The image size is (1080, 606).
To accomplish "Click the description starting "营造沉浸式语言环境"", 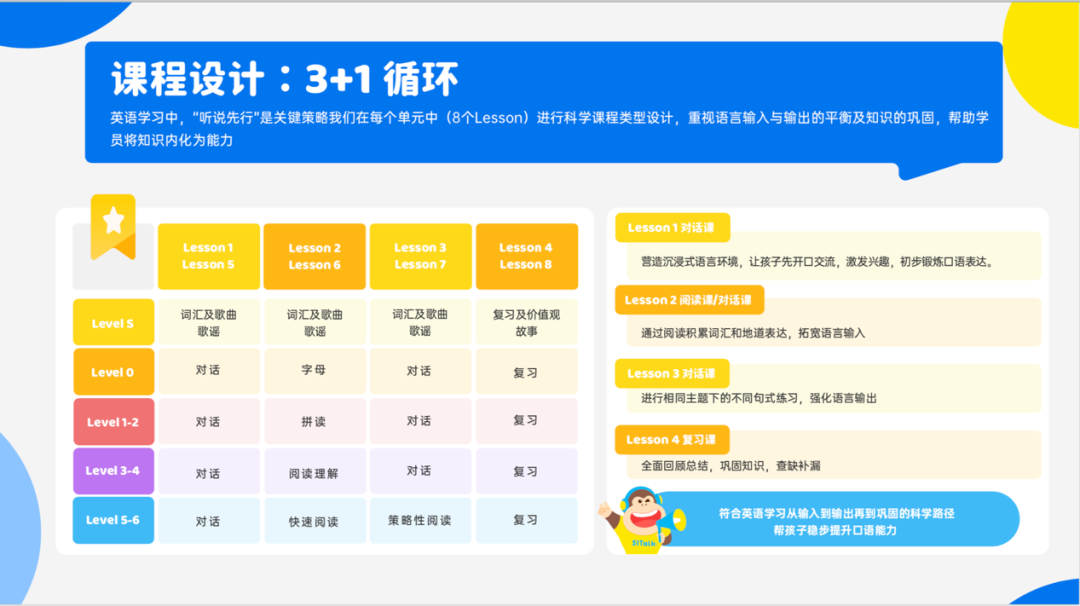I will point(819,262).
